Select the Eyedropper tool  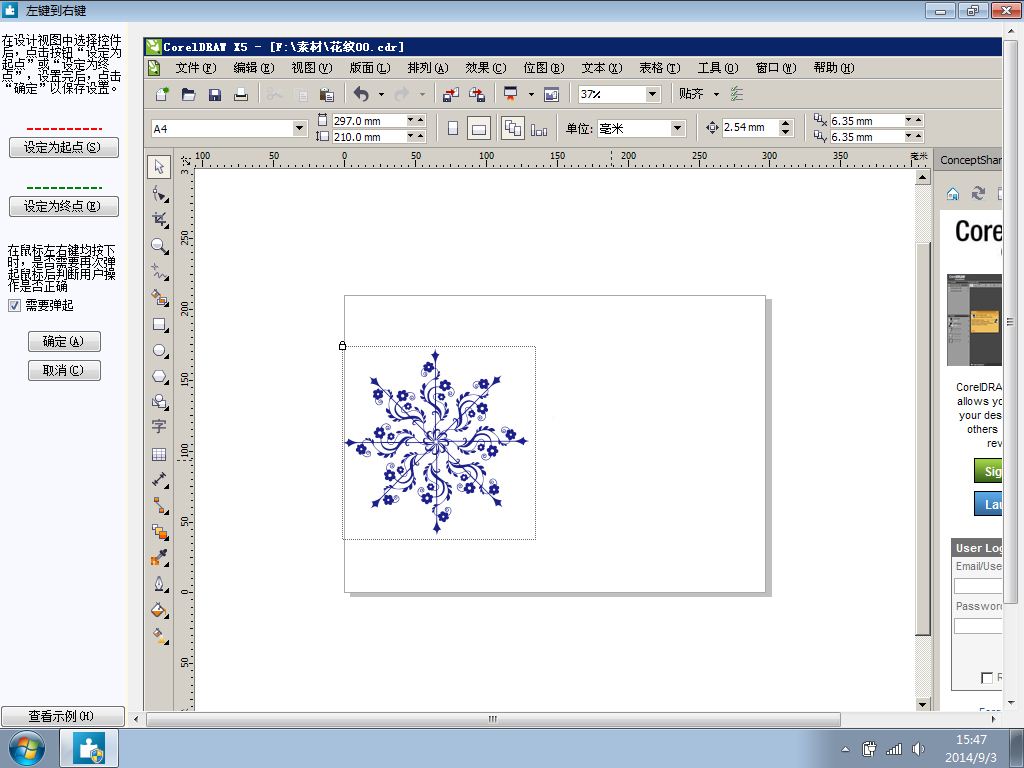[159, 558]
